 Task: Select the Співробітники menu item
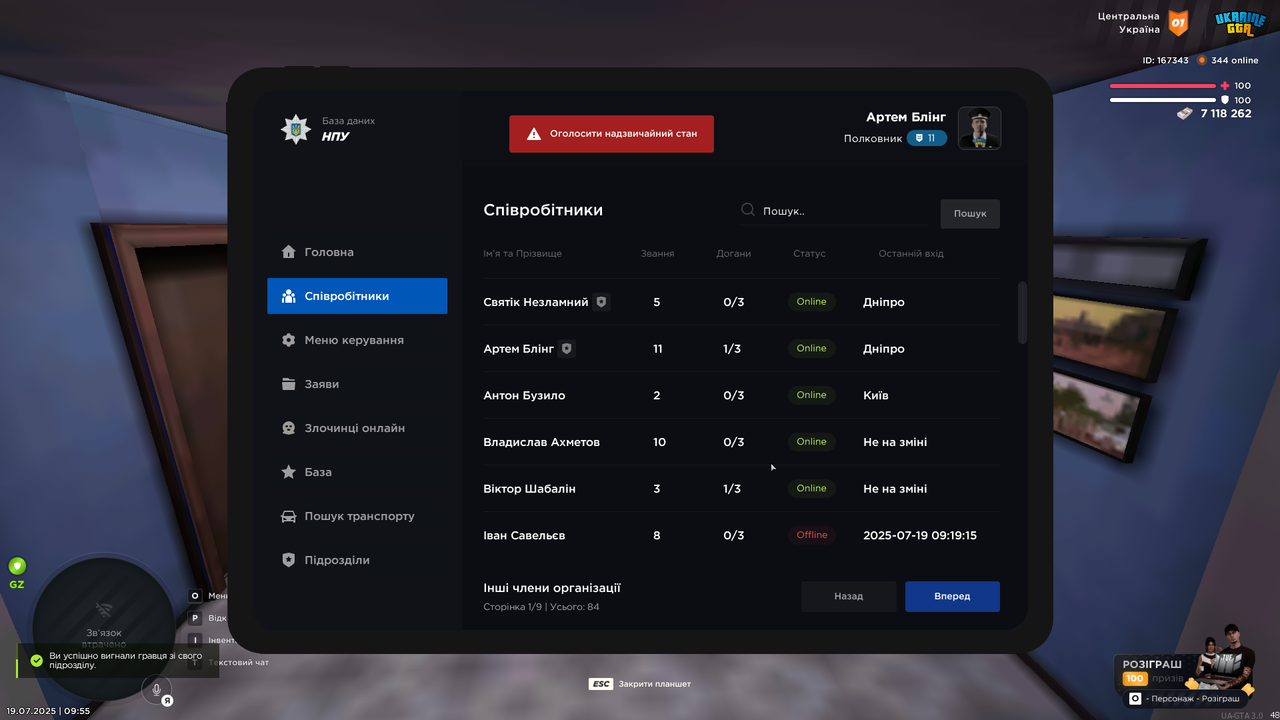[x=357, y=296]
